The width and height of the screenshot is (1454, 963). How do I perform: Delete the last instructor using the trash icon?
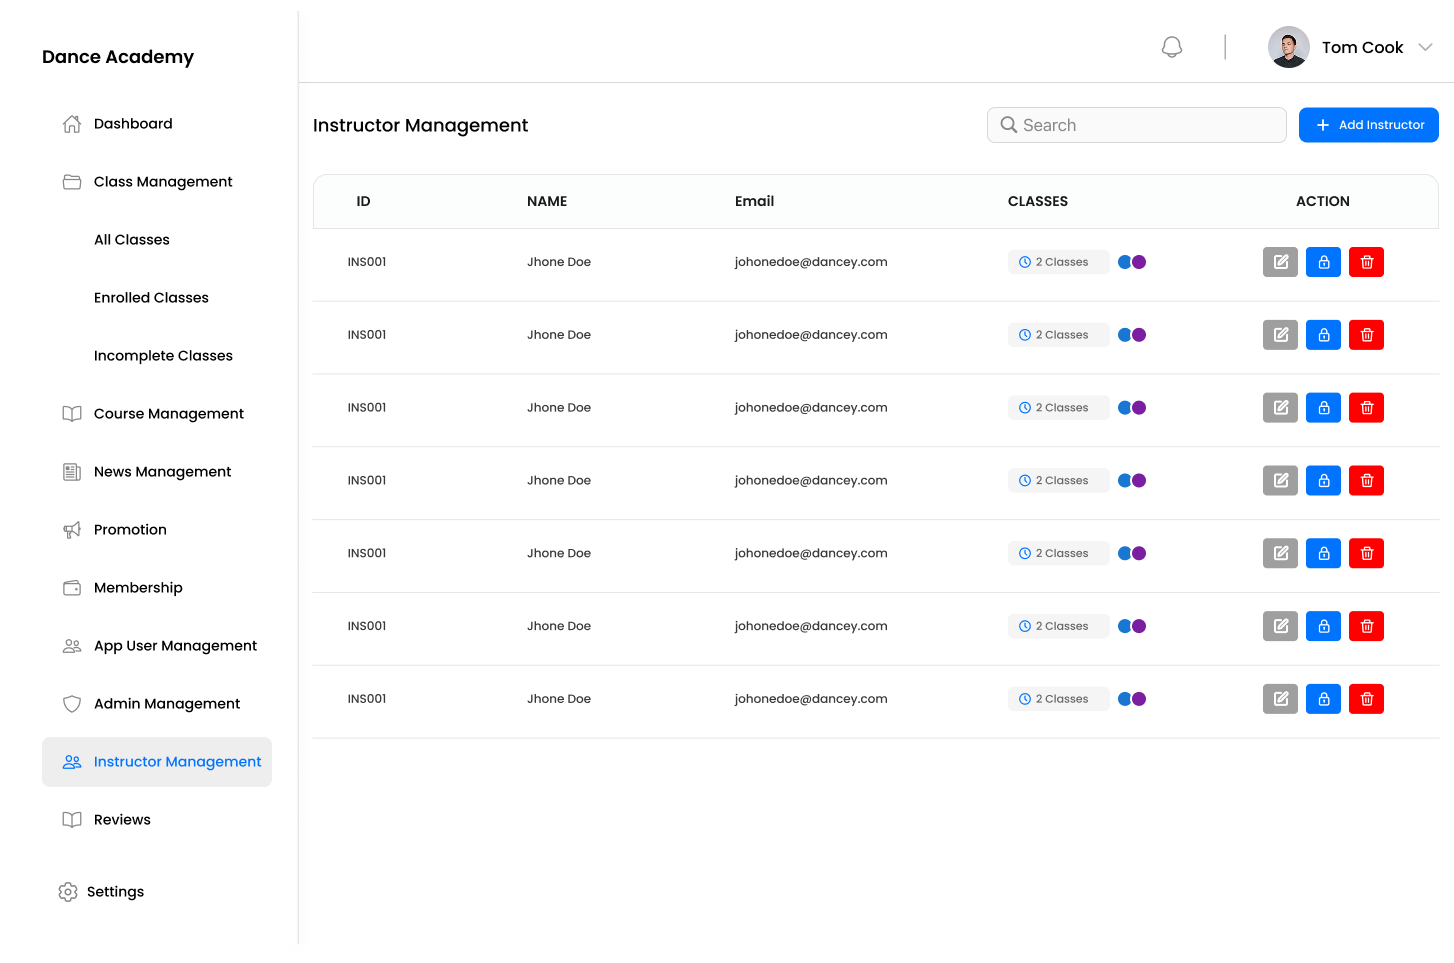[x=1366, y=698]
